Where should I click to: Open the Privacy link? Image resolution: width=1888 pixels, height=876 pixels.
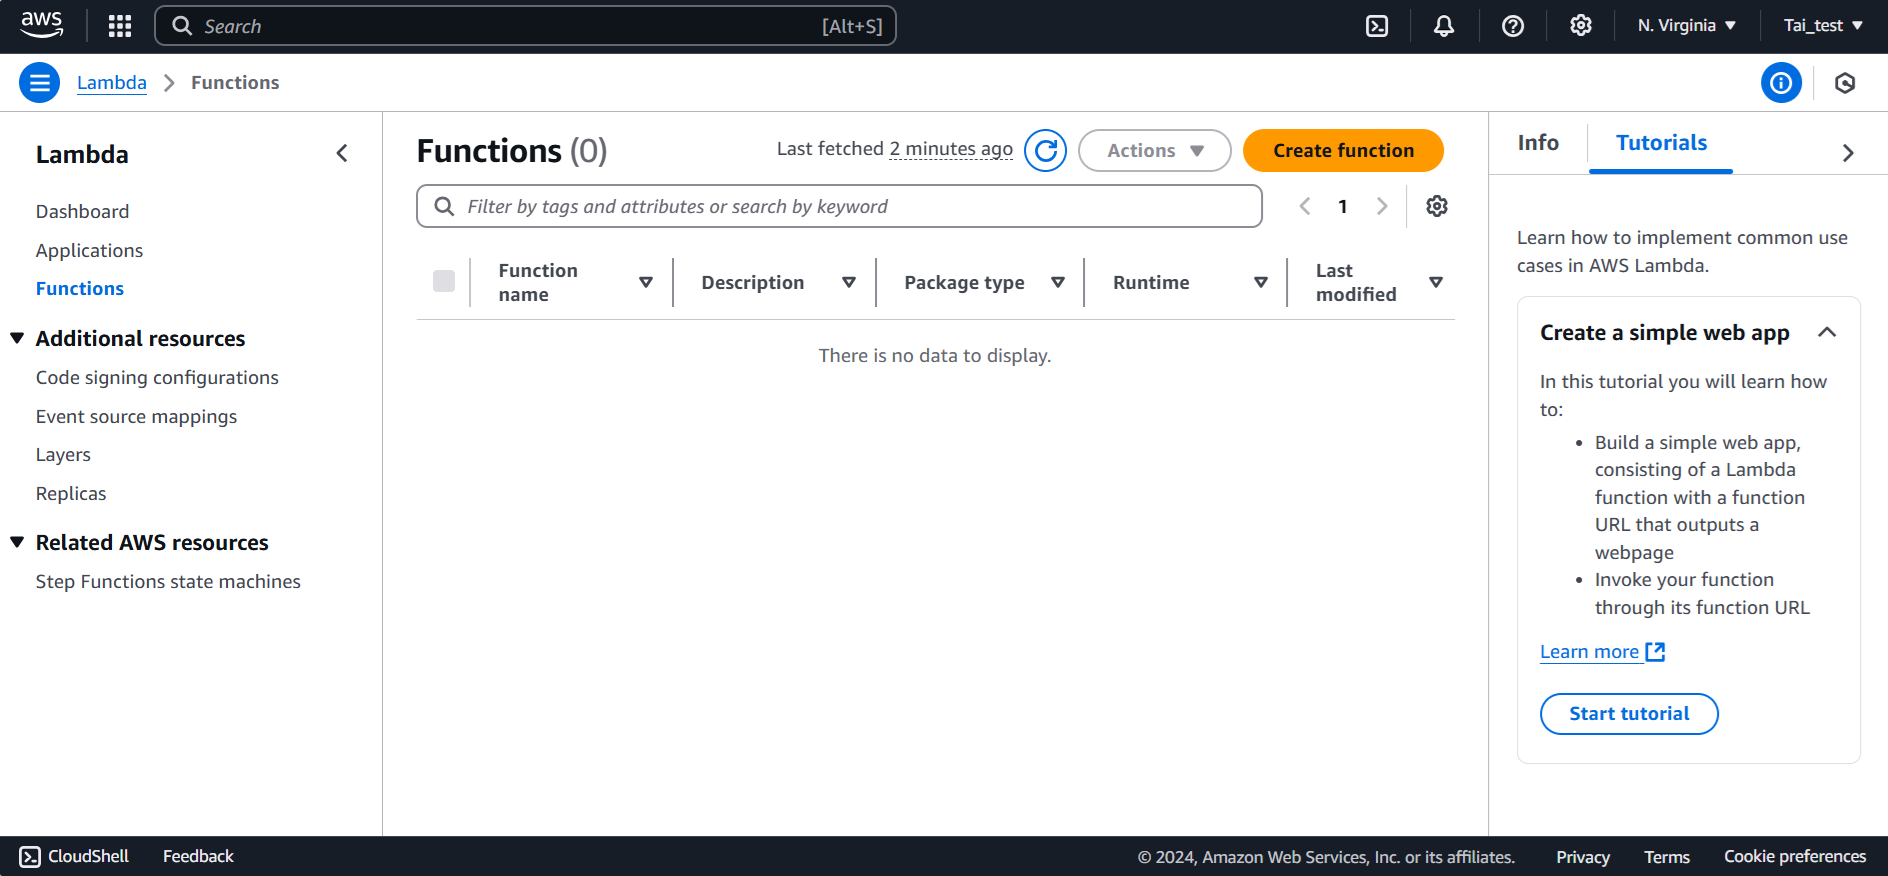coord(1583,857)
